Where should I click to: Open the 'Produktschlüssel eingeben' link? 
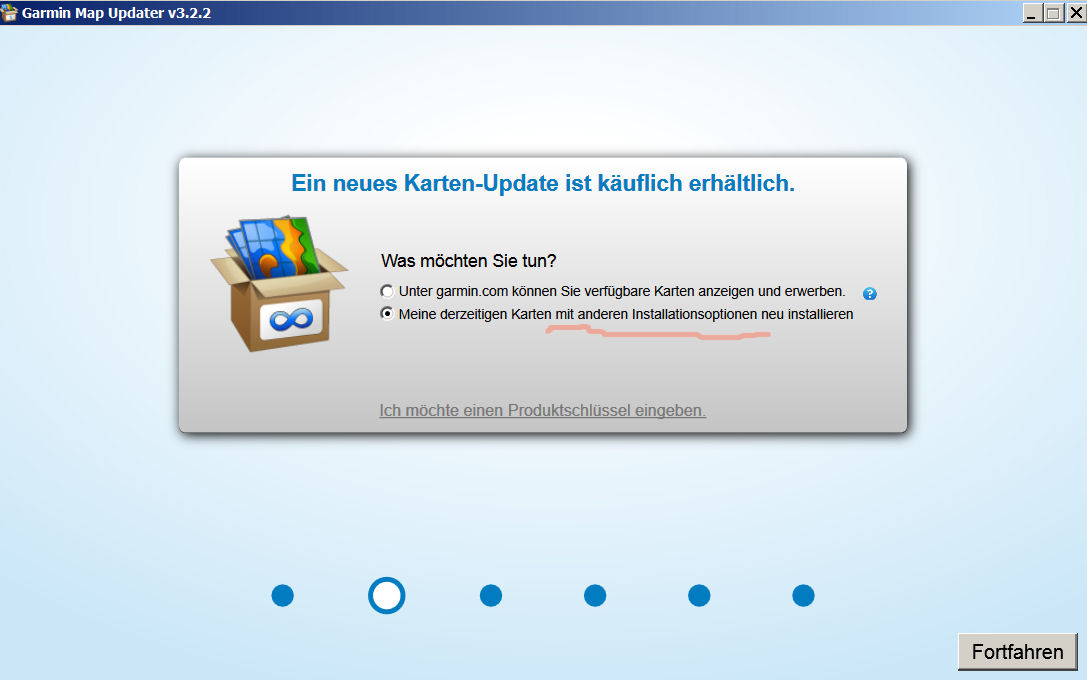(542, 410)
